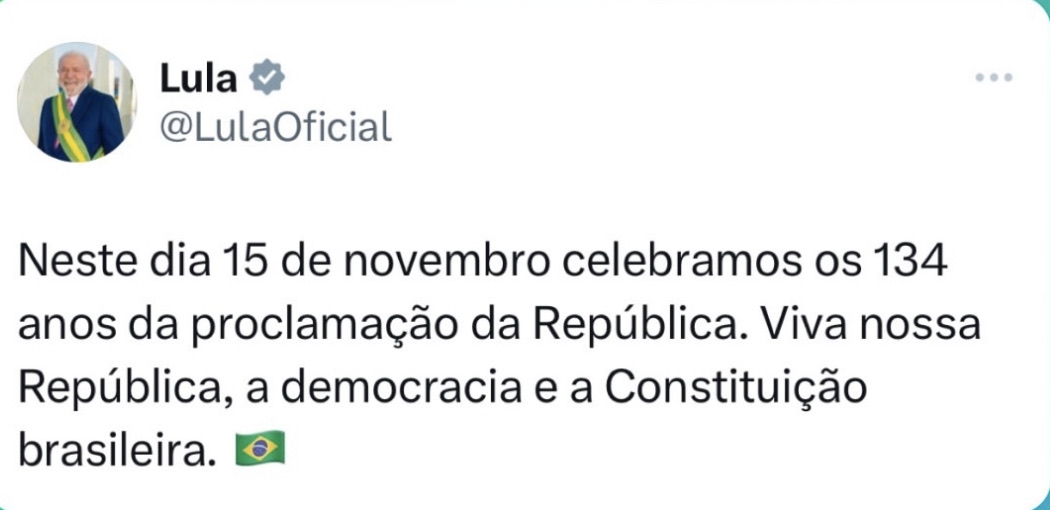The image size is (1050, 510).
Task: Click the number 15 in the tweet
Action: (242, 262)
